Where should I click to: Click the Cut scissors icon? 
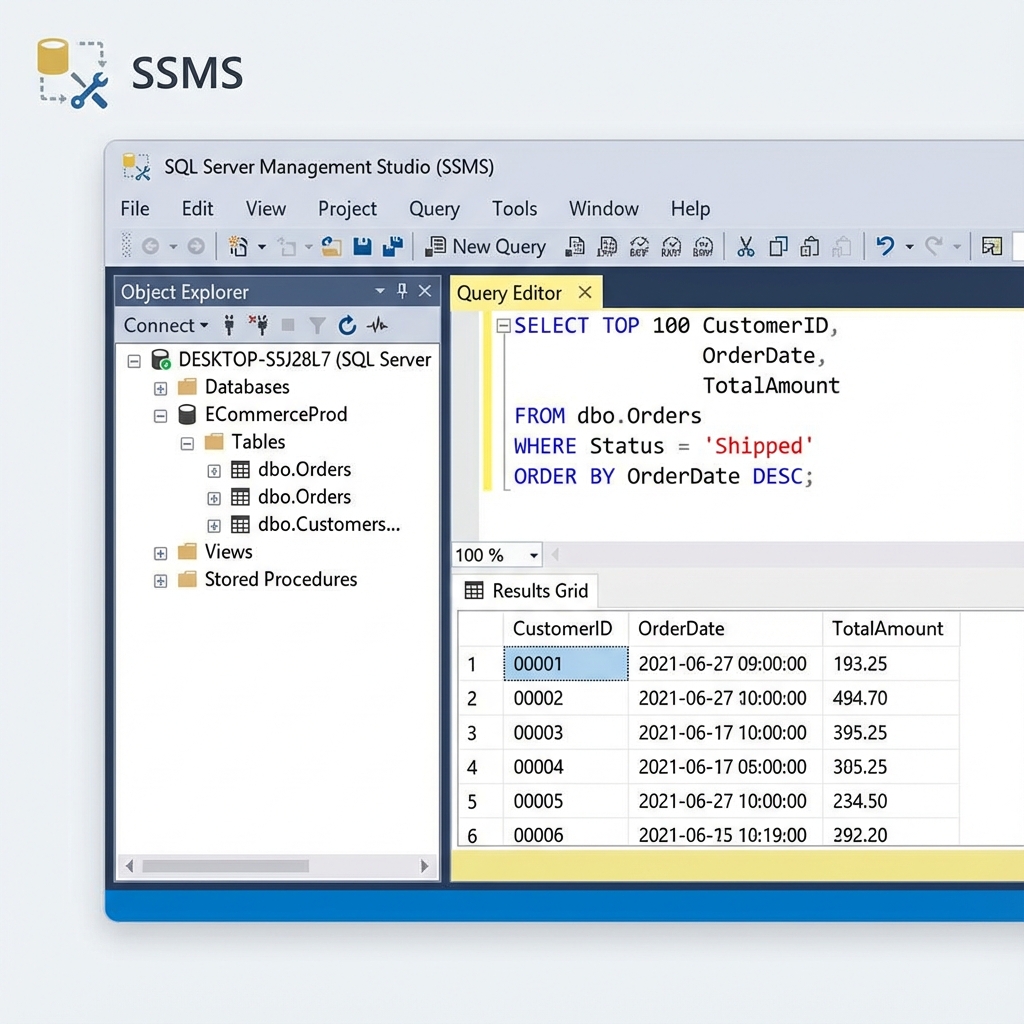pos(746,246)
